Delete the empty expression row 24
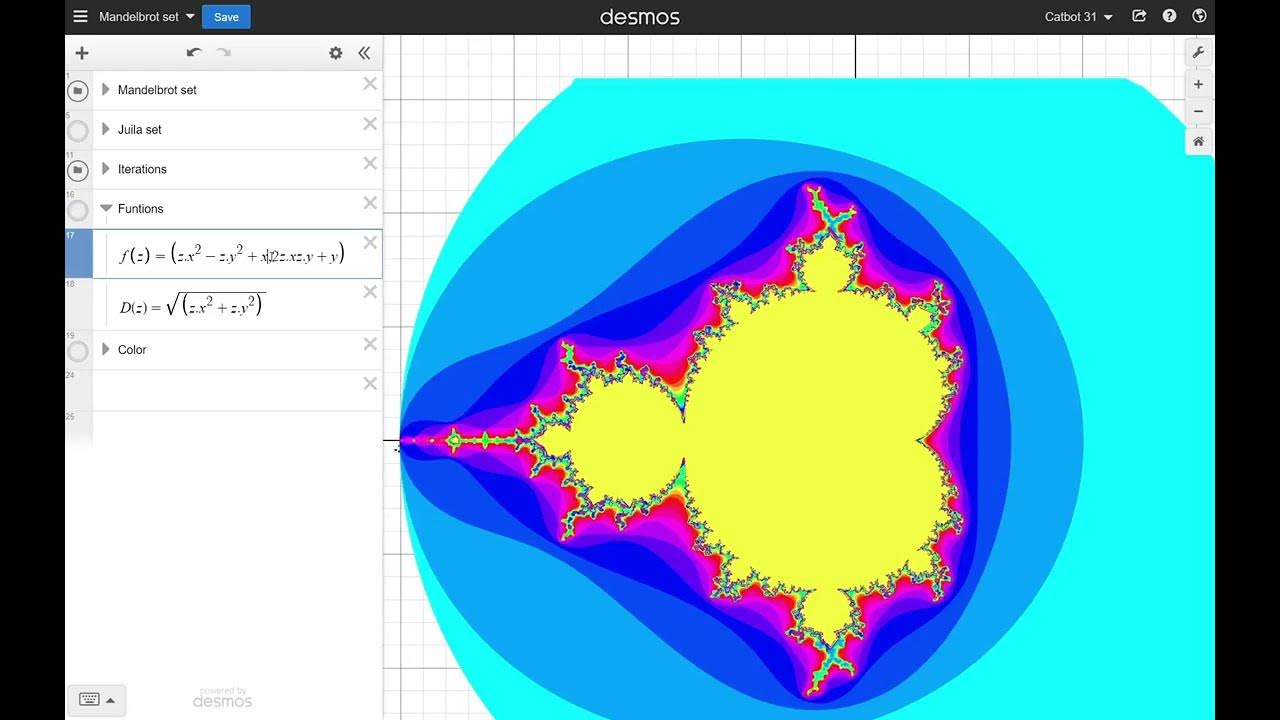The height and width of the screenshot is (720, 1280). pos(370,384)
